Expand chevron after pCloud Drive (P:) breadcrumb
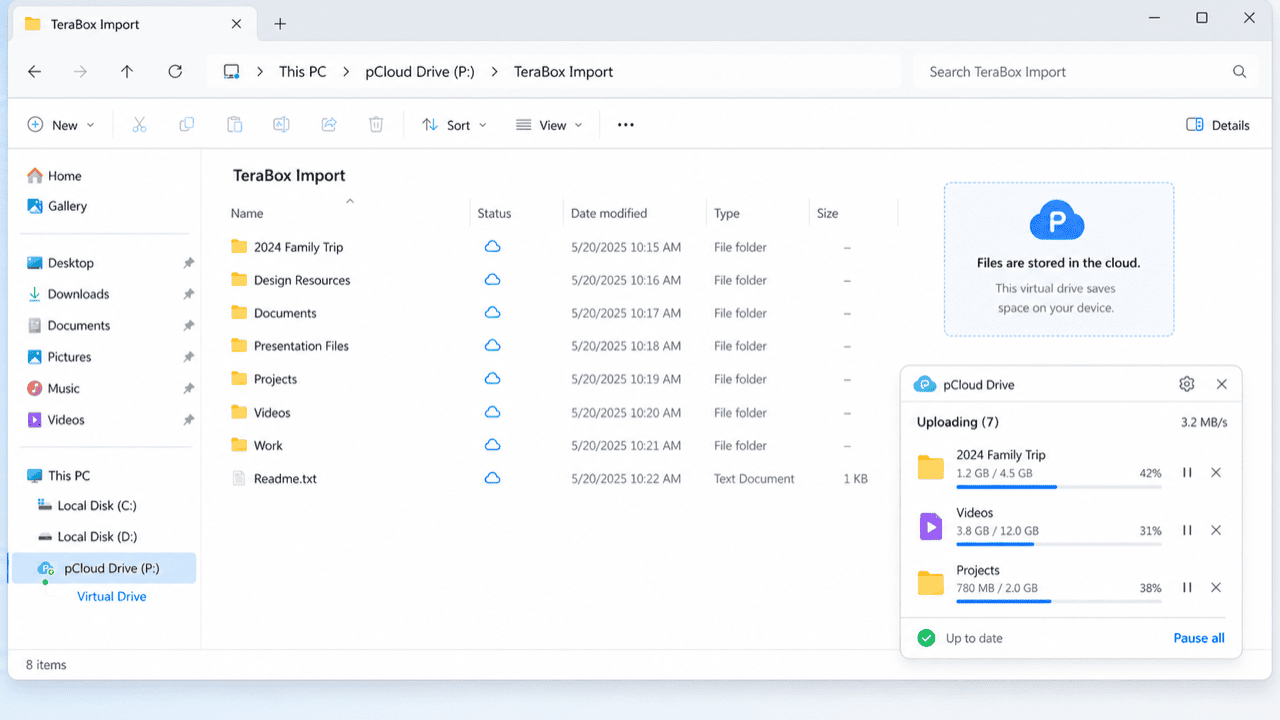The height and width of the screenshot is (720, 1280). tap(494, 72)
